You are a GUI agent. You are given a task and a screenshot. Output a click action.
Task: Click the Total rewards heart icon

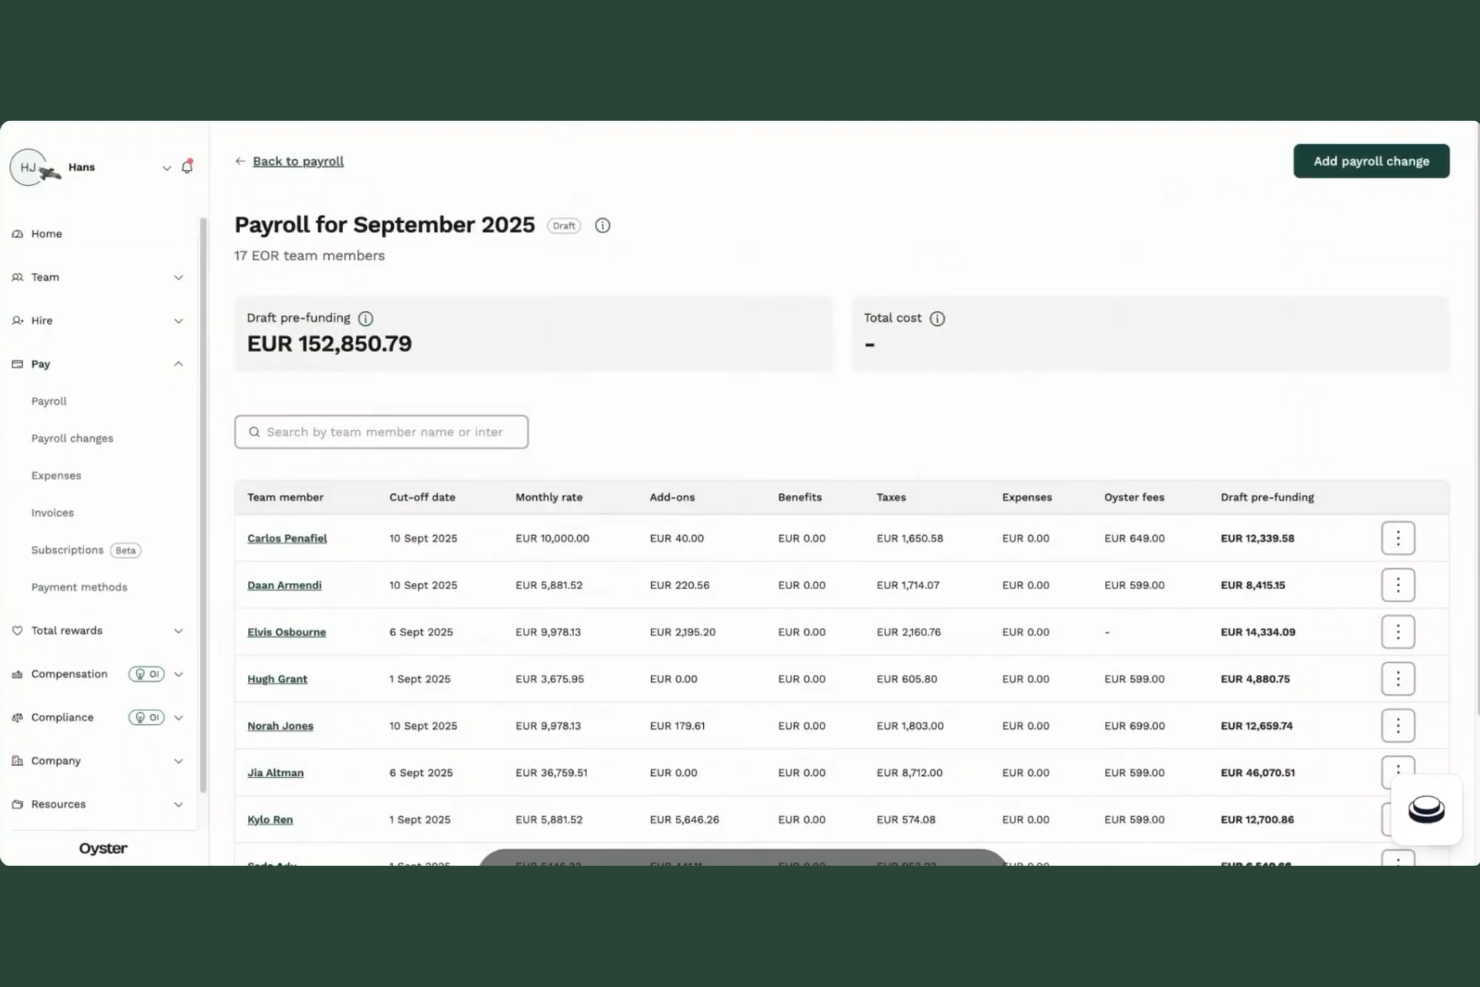[17, 631]
